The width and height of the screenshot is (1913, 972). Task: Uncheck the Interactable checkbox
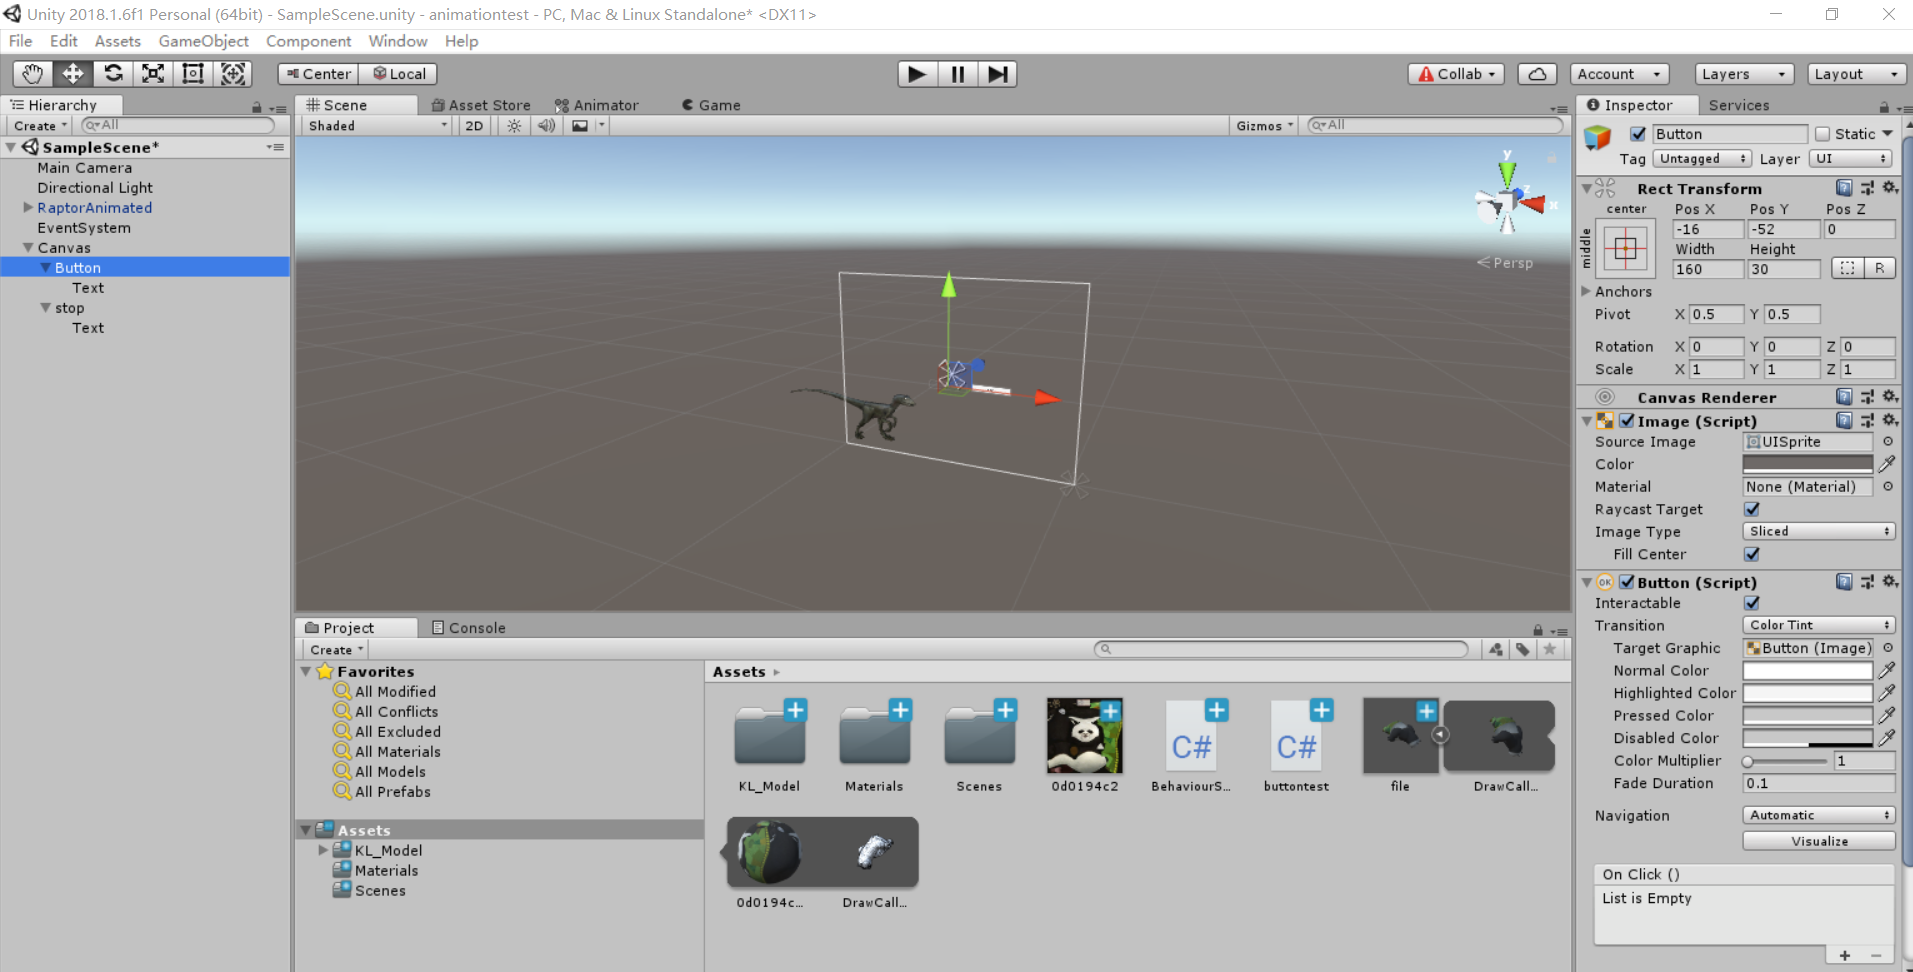point(1753,603)
